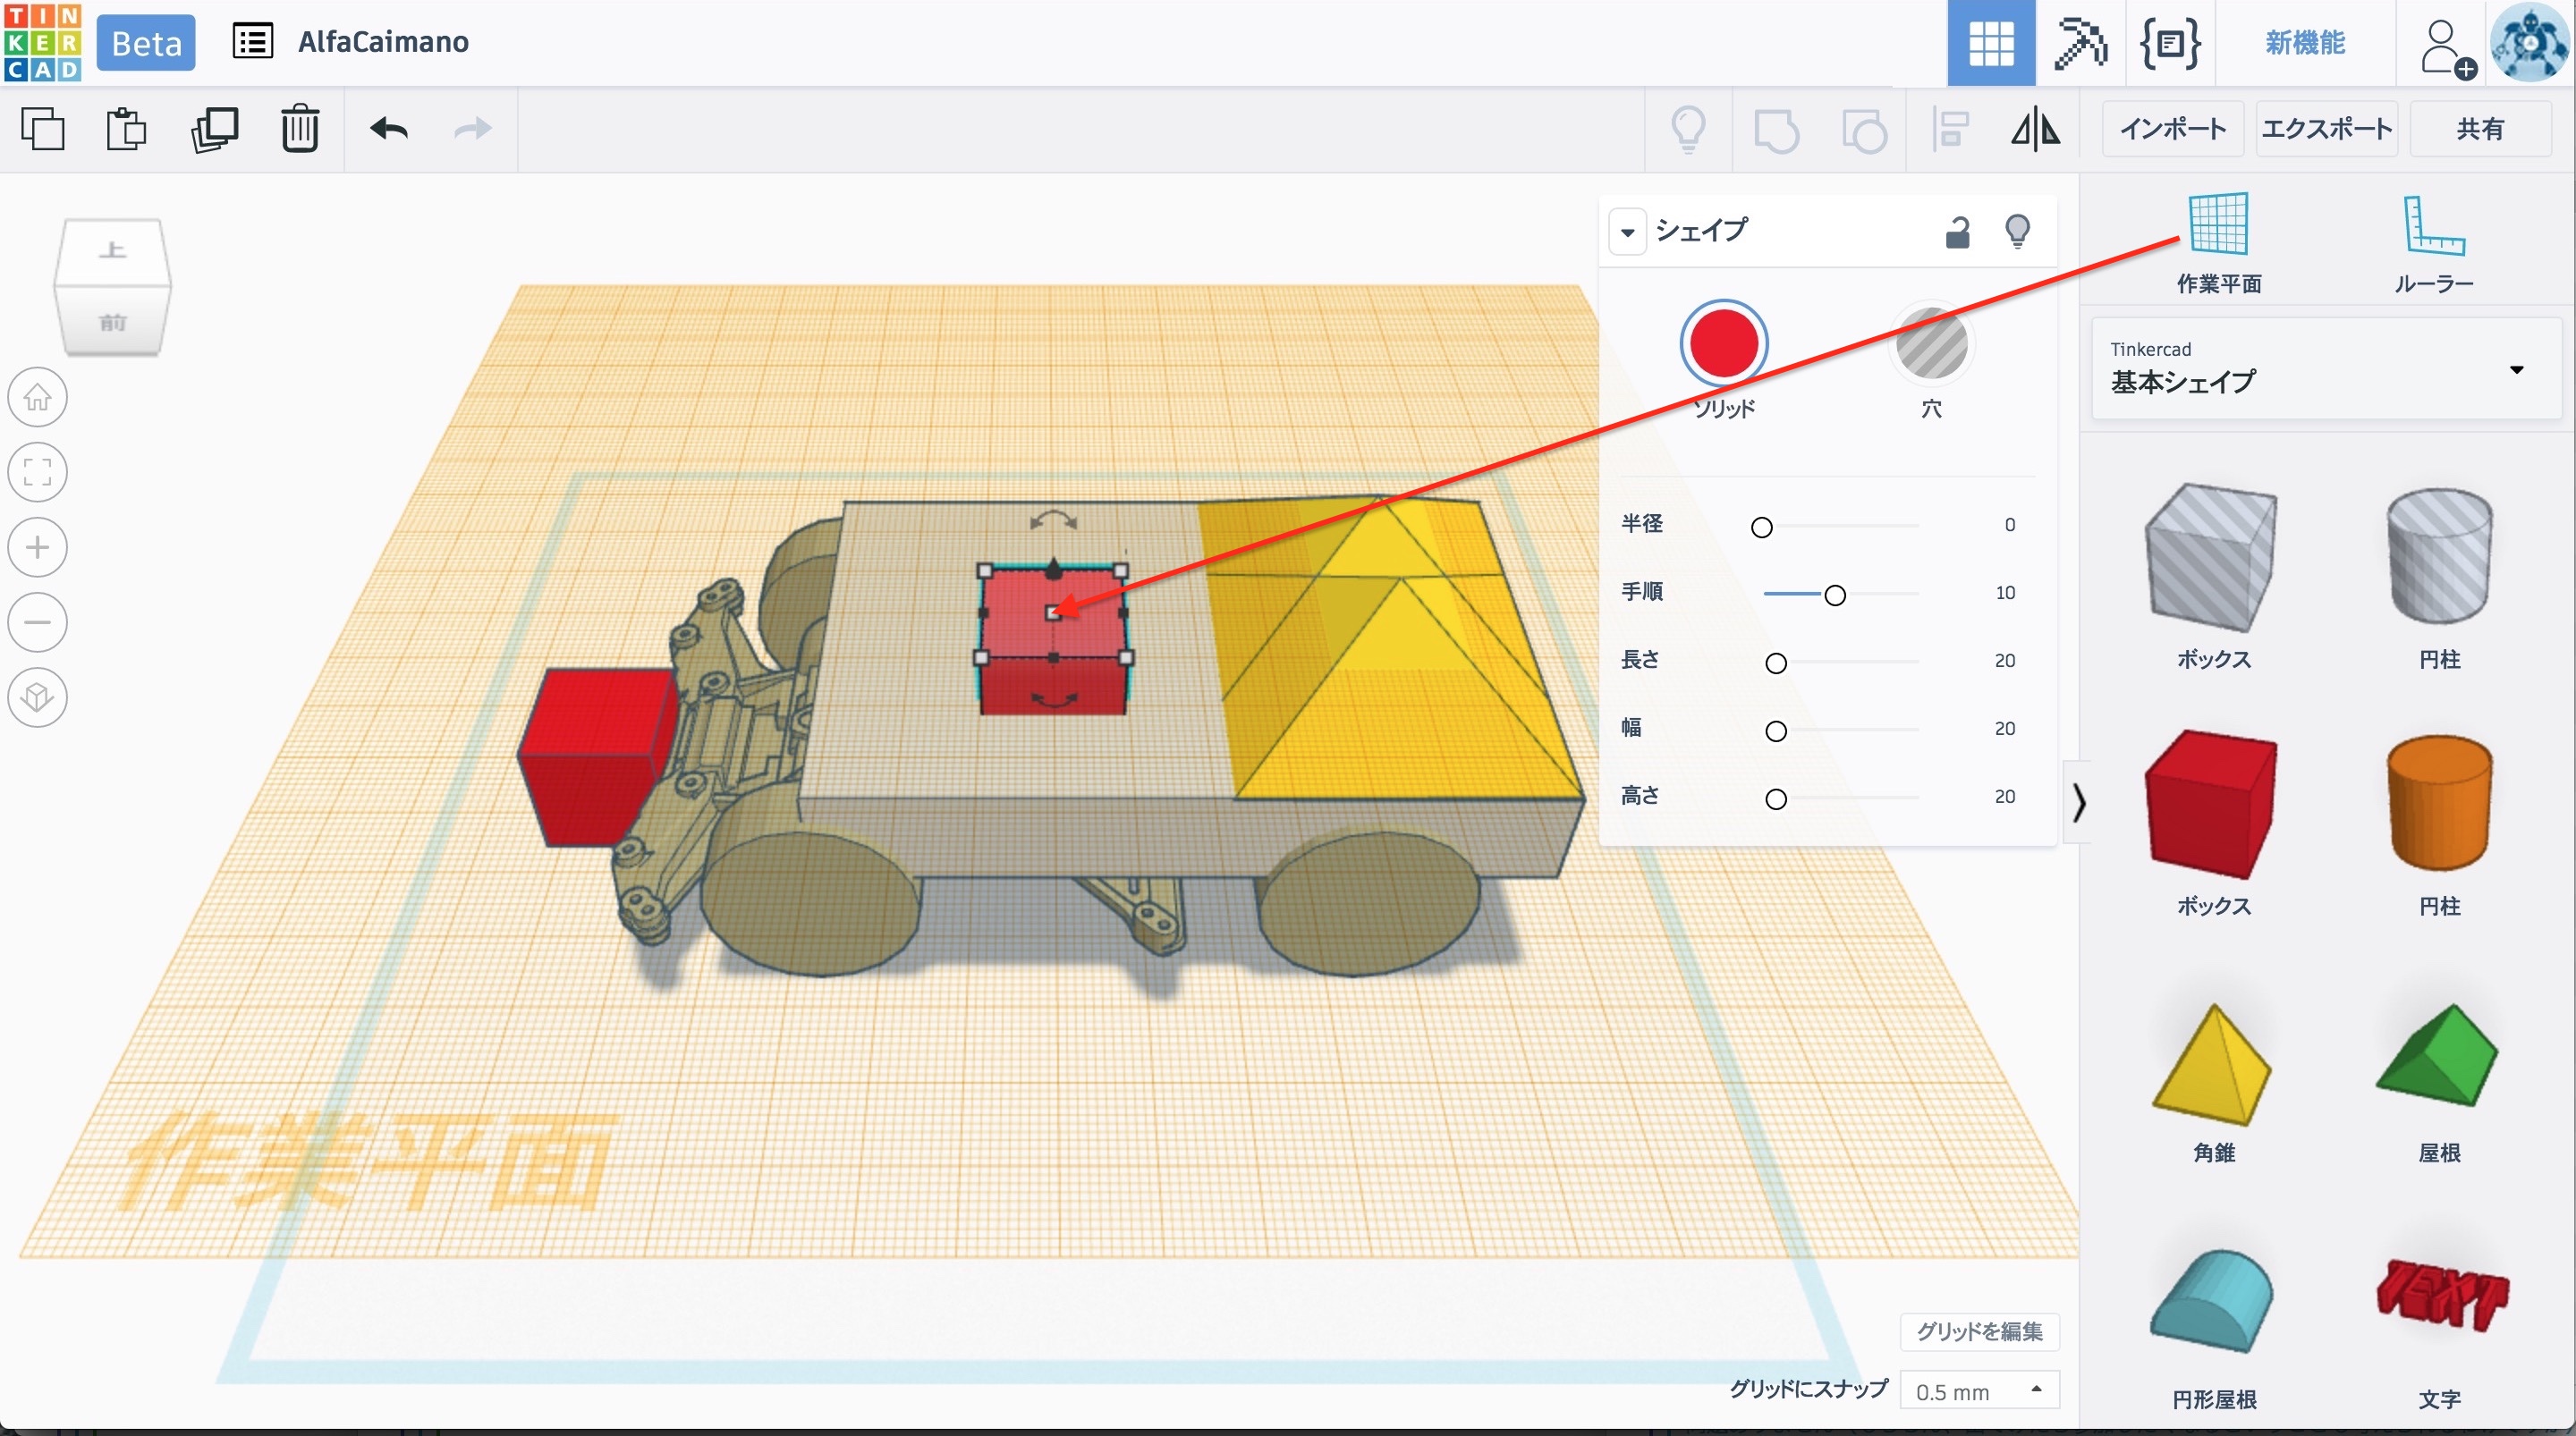Click the undo arrow icon
The width and height of the screenshot is (2576, 1436).
coord(389,129)
